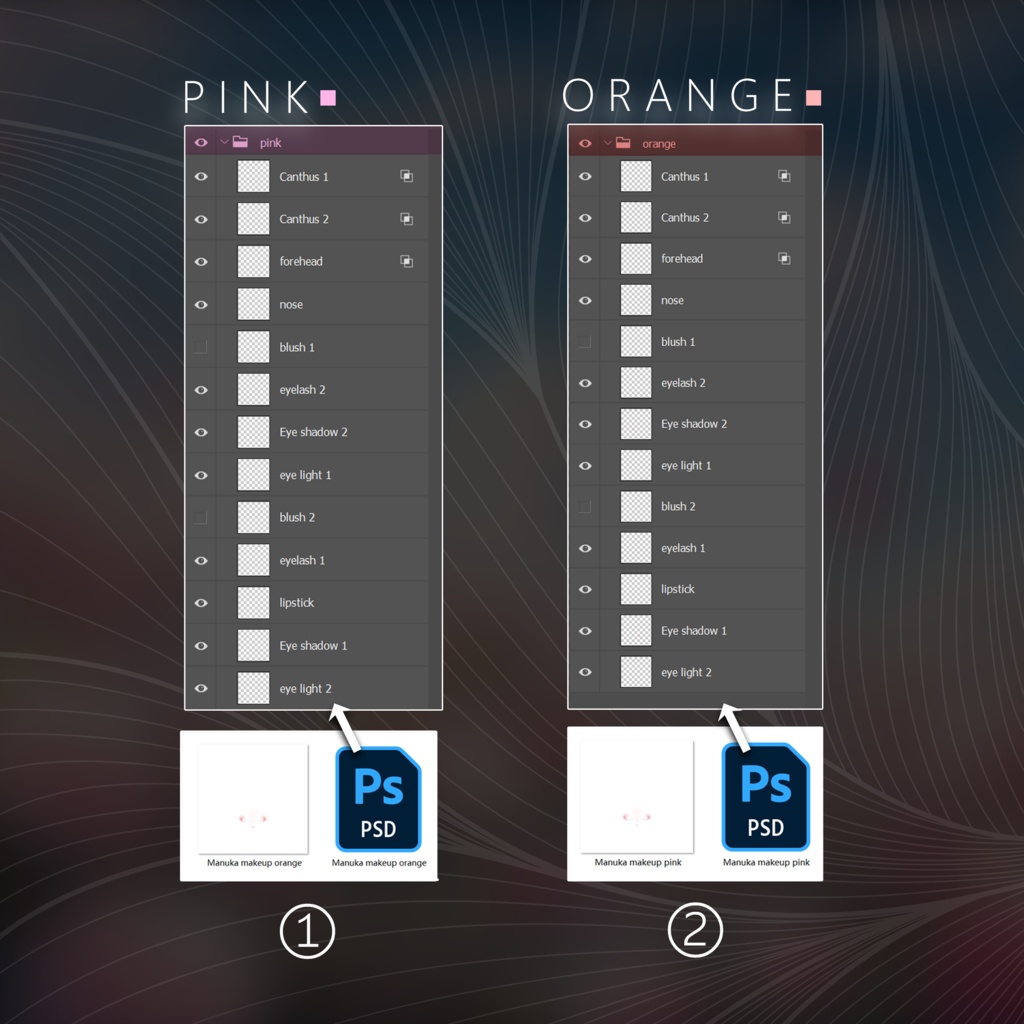This screenshot has height=1024, width=1024.
Task: Collapse the pink layer group chevron
Action: (224, 142)
